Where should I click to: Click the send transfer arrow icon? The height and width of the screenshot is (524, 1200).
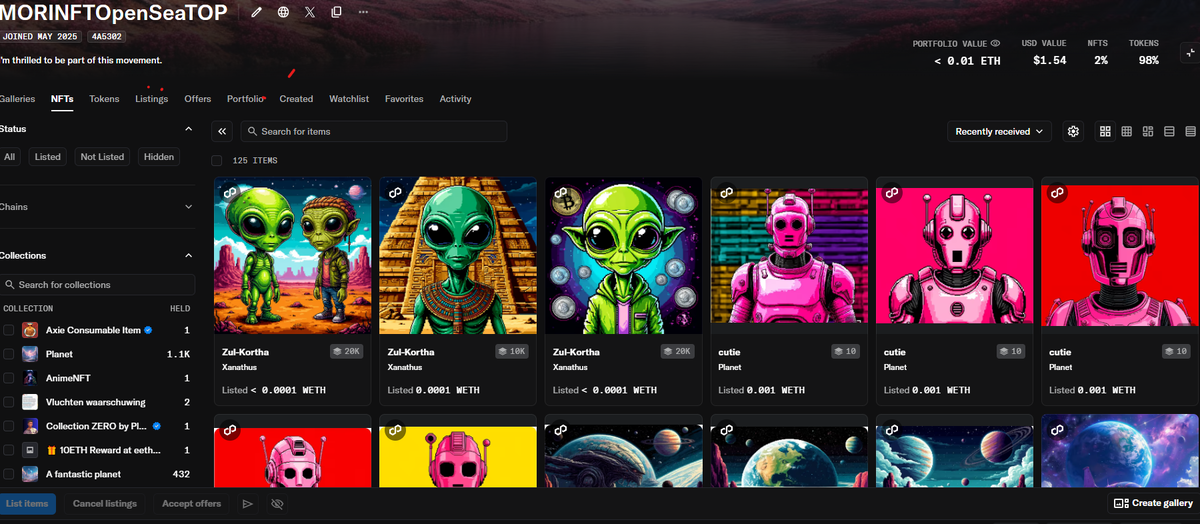point(248,503)
